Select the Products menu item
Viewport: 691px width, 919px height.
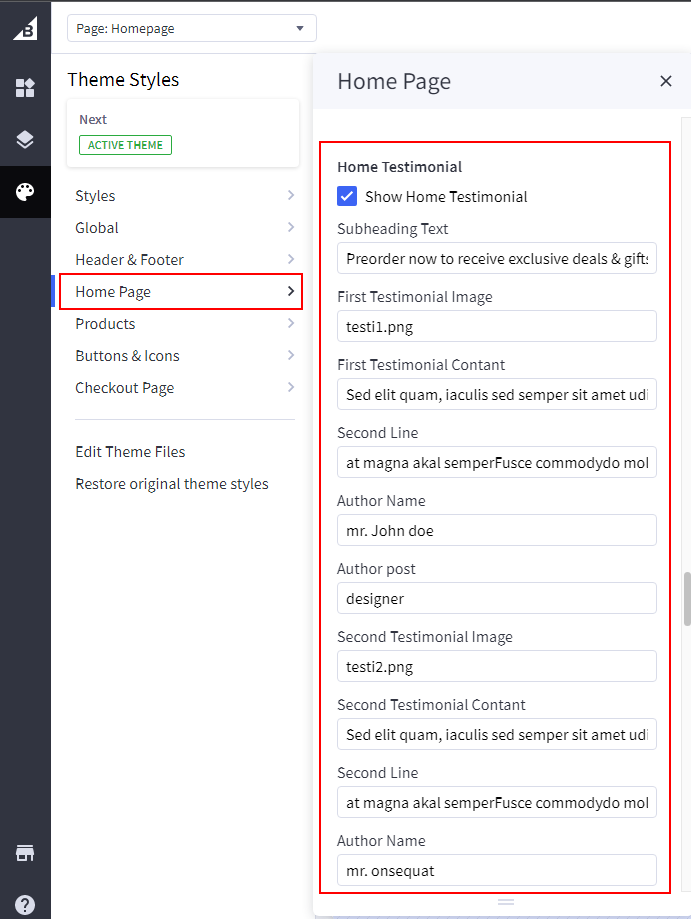click(185, 324)
